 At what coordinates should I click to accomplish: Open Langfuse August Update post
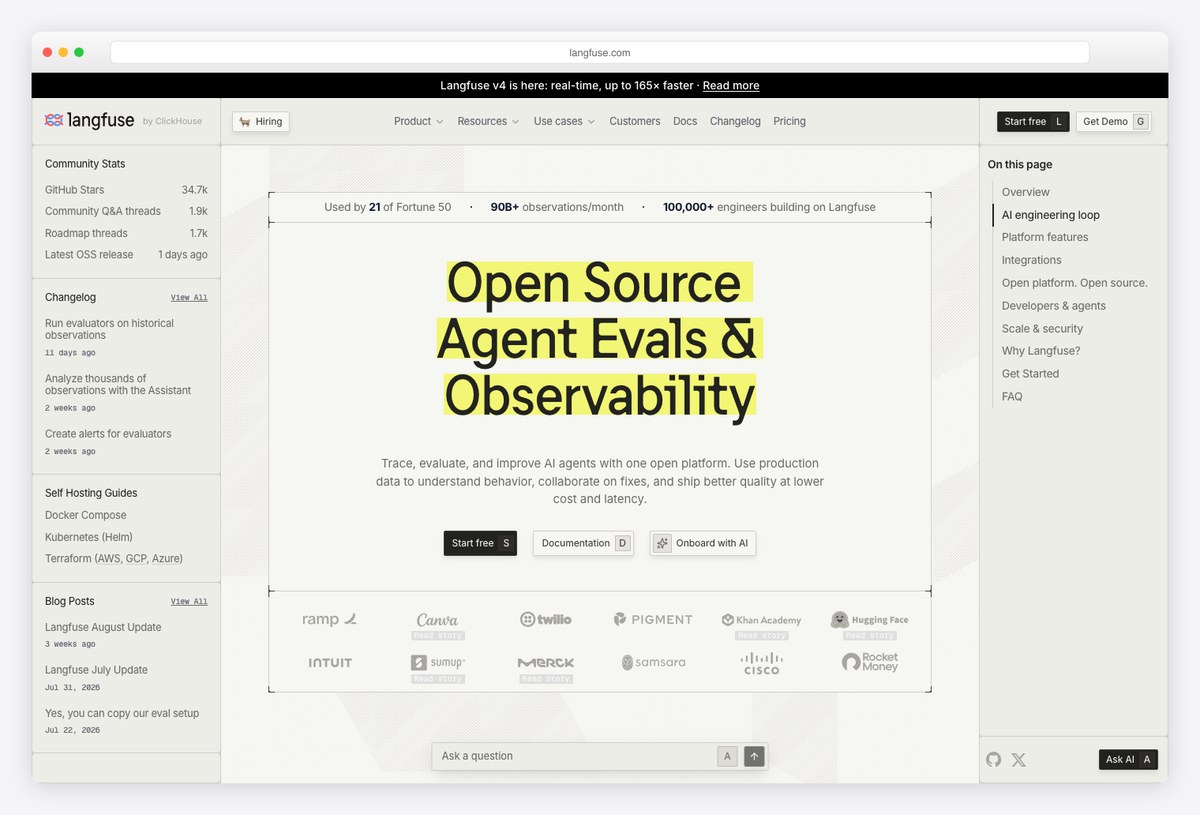tap(103, 627)
